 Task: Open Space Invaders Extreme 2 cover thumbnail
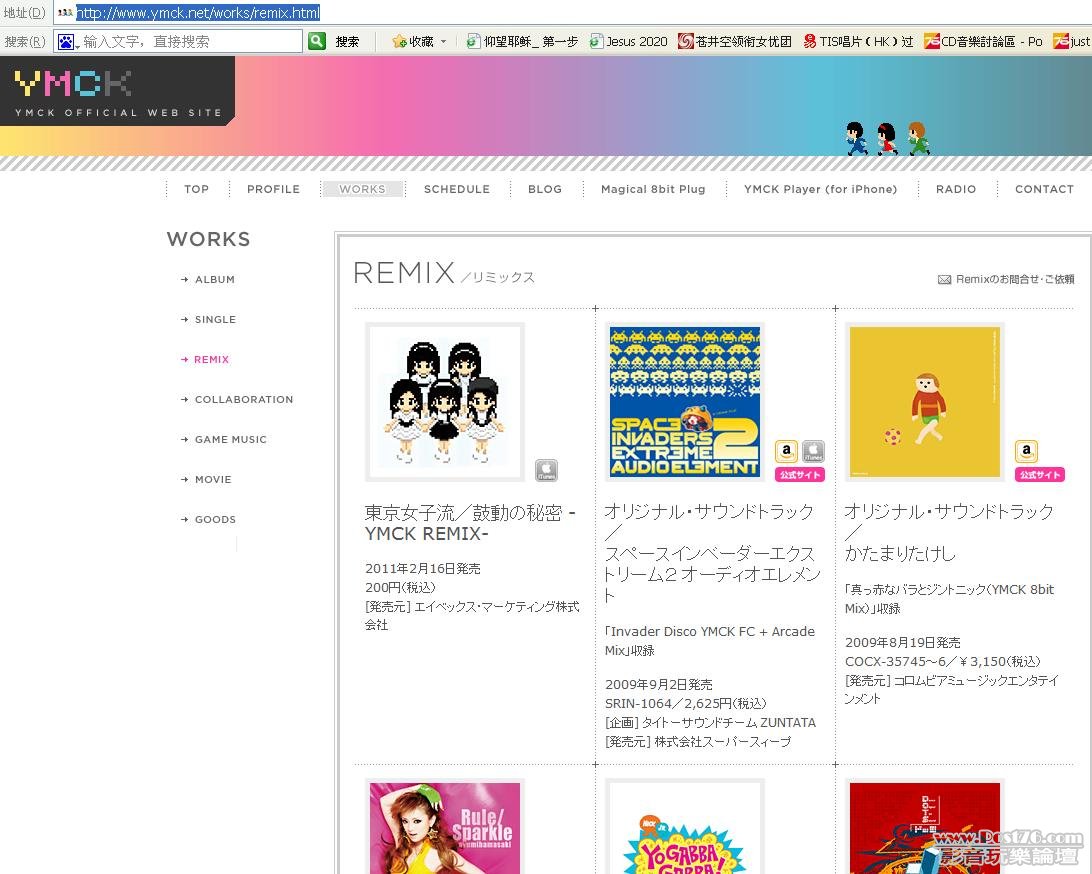point(685,402)
